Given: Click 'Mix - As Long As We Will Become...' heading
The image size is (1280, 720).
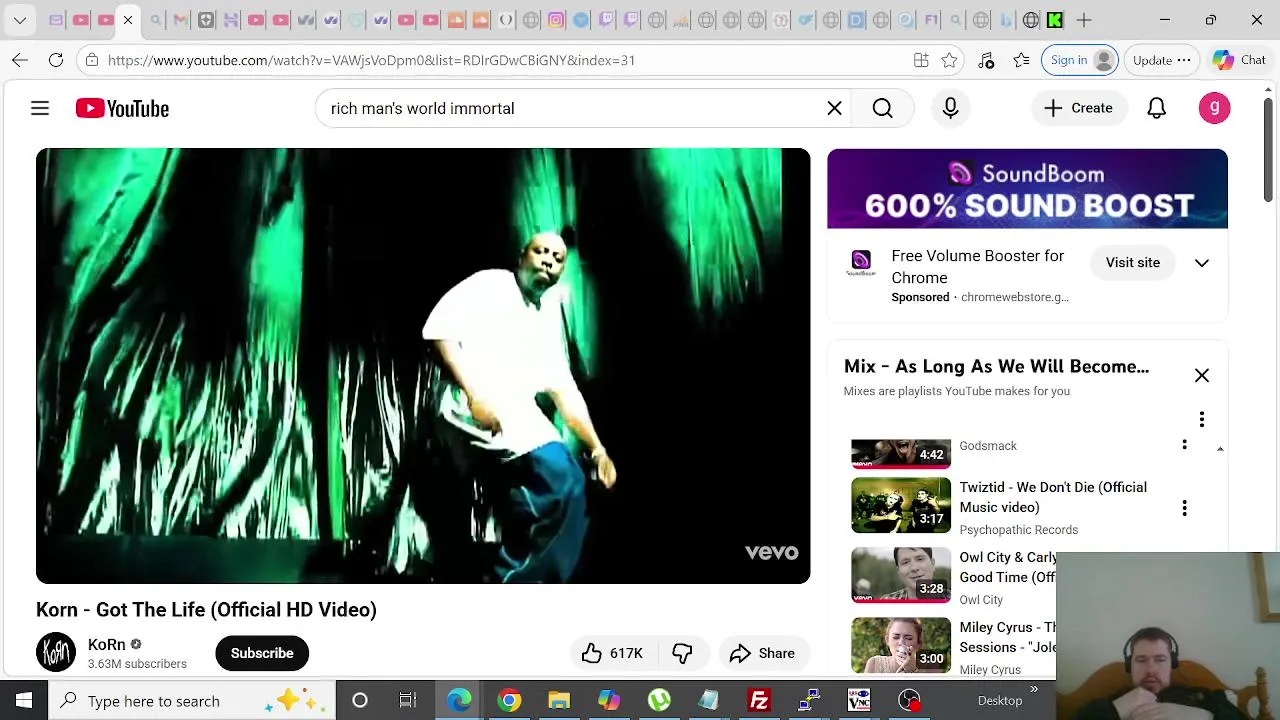Looking at the screenshot, I should pyautogui.click(x=996, y=367).
